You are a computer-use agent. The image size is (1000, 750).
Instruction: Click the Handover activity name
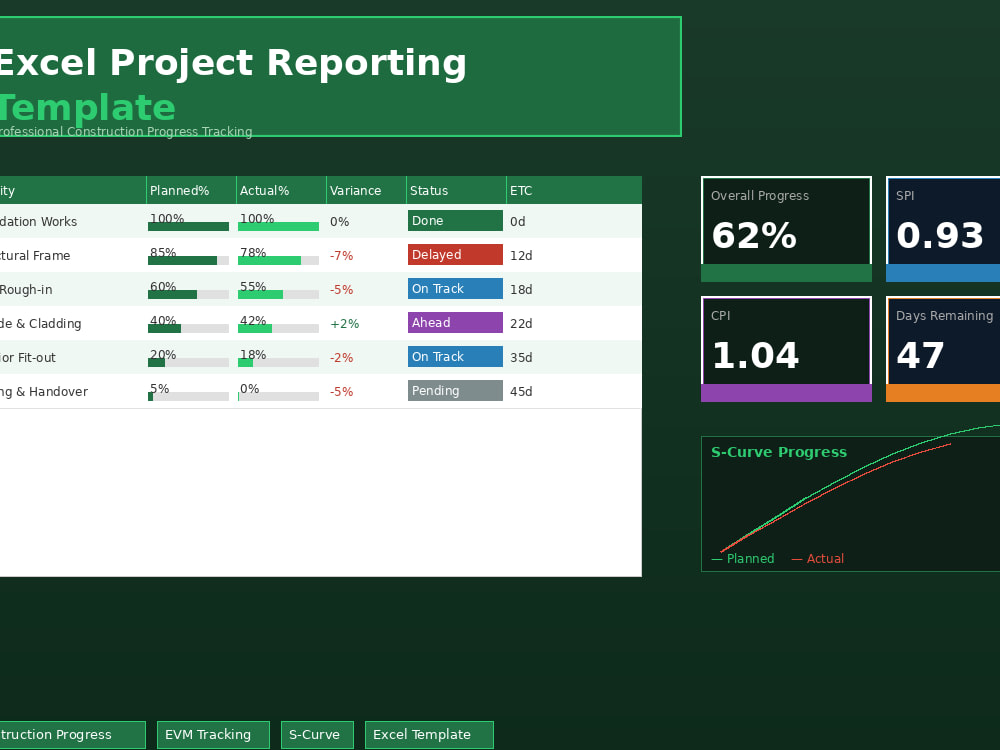point(44,392)
